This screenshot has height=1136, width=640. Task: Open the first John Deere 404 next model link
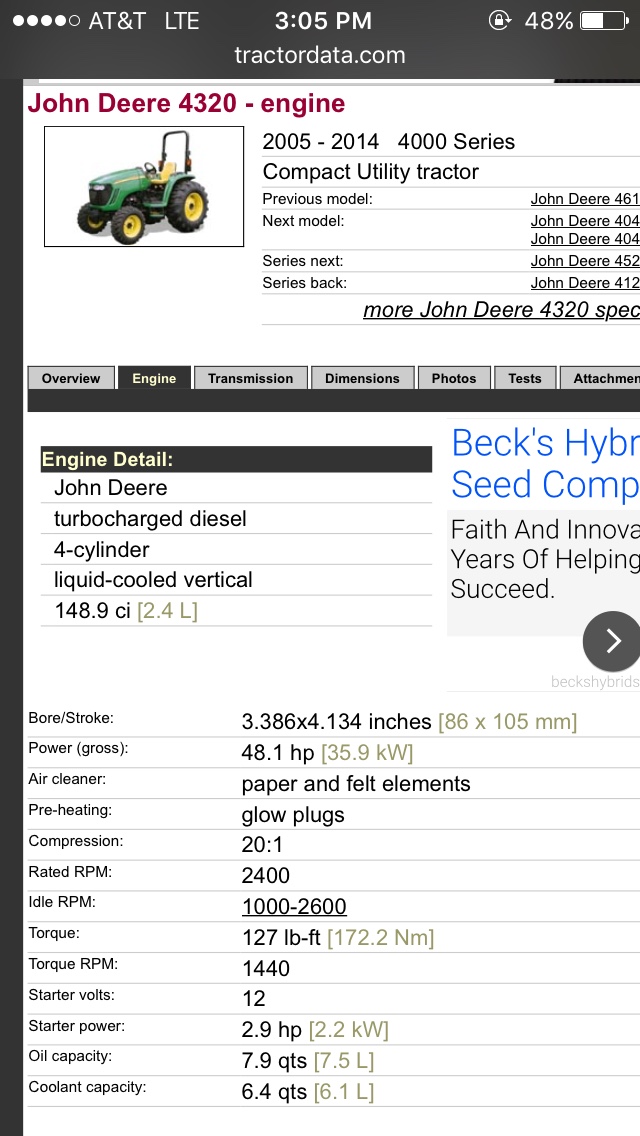(585, 221)
